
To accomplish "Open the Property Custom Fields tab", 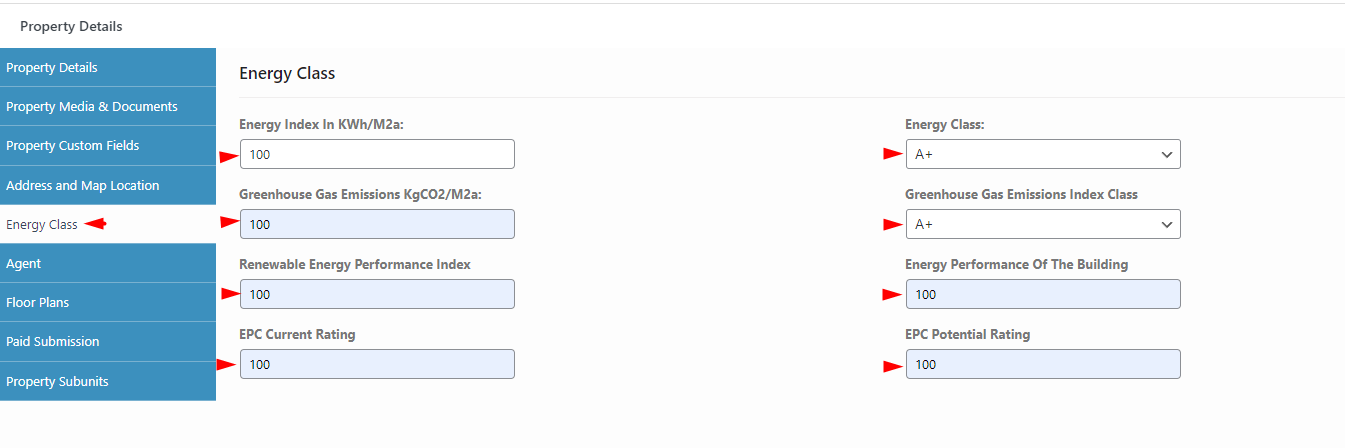I will tap(107, 145).
